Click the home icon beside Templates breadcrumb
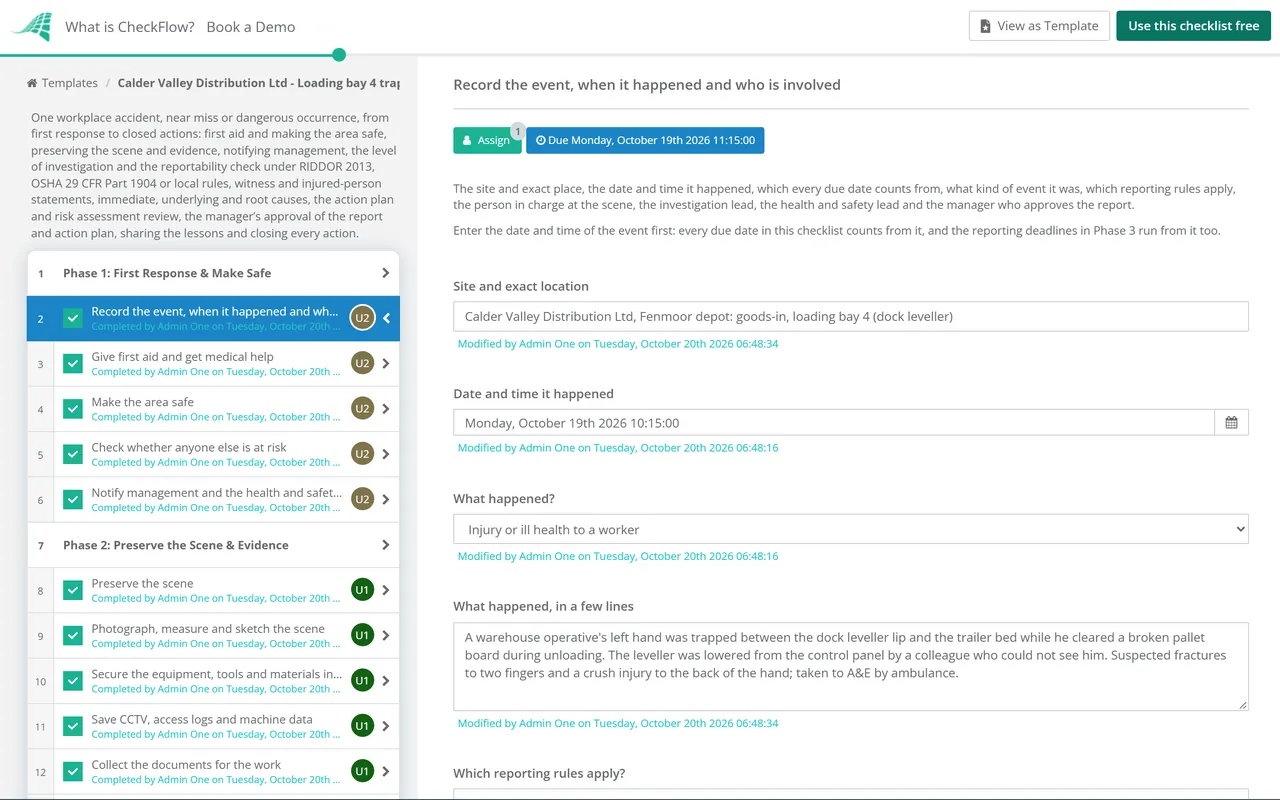 32,83
